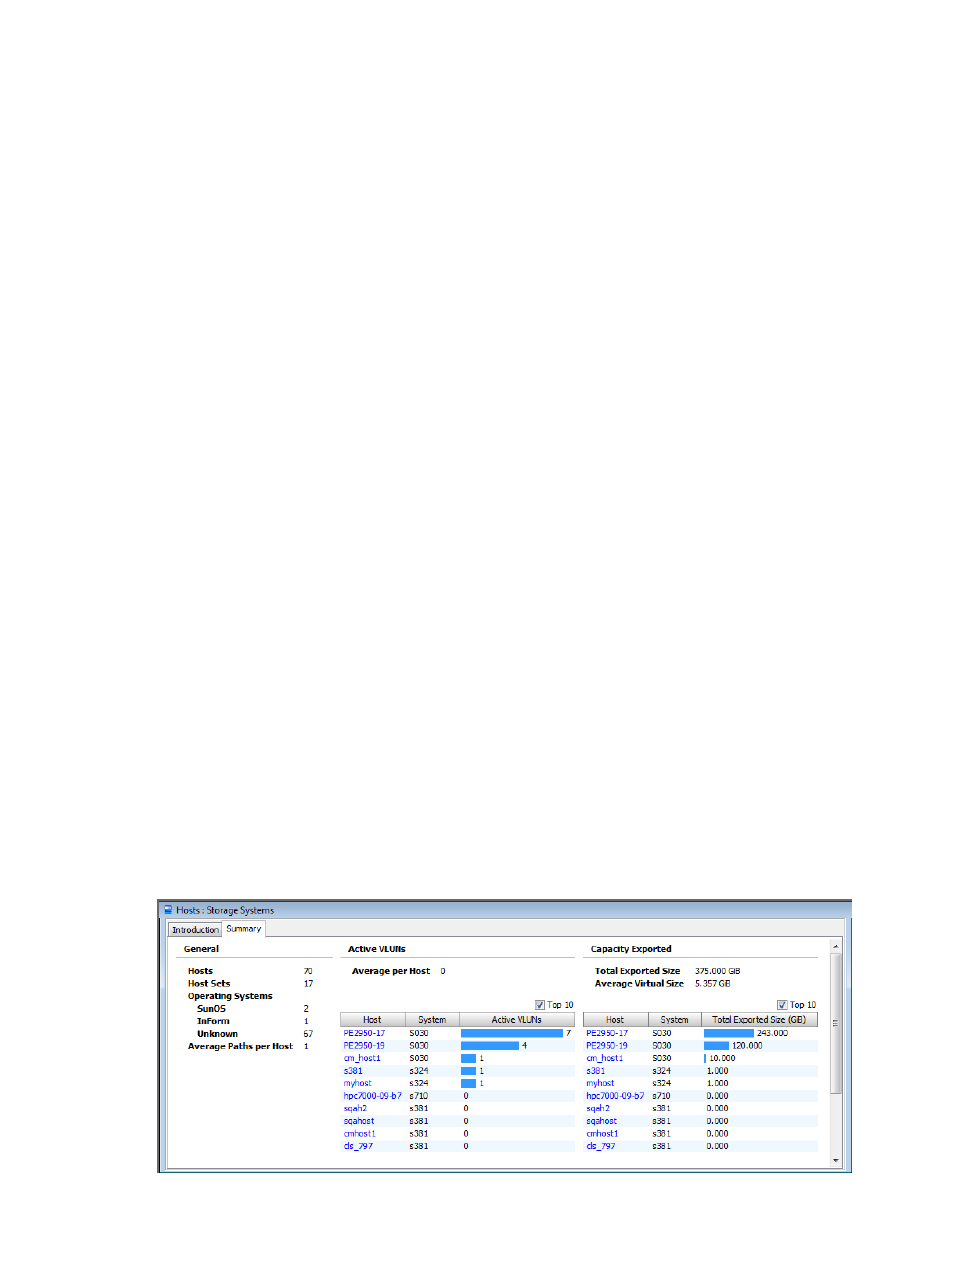Switch to the Introduction tab

(x=195, y=930)
